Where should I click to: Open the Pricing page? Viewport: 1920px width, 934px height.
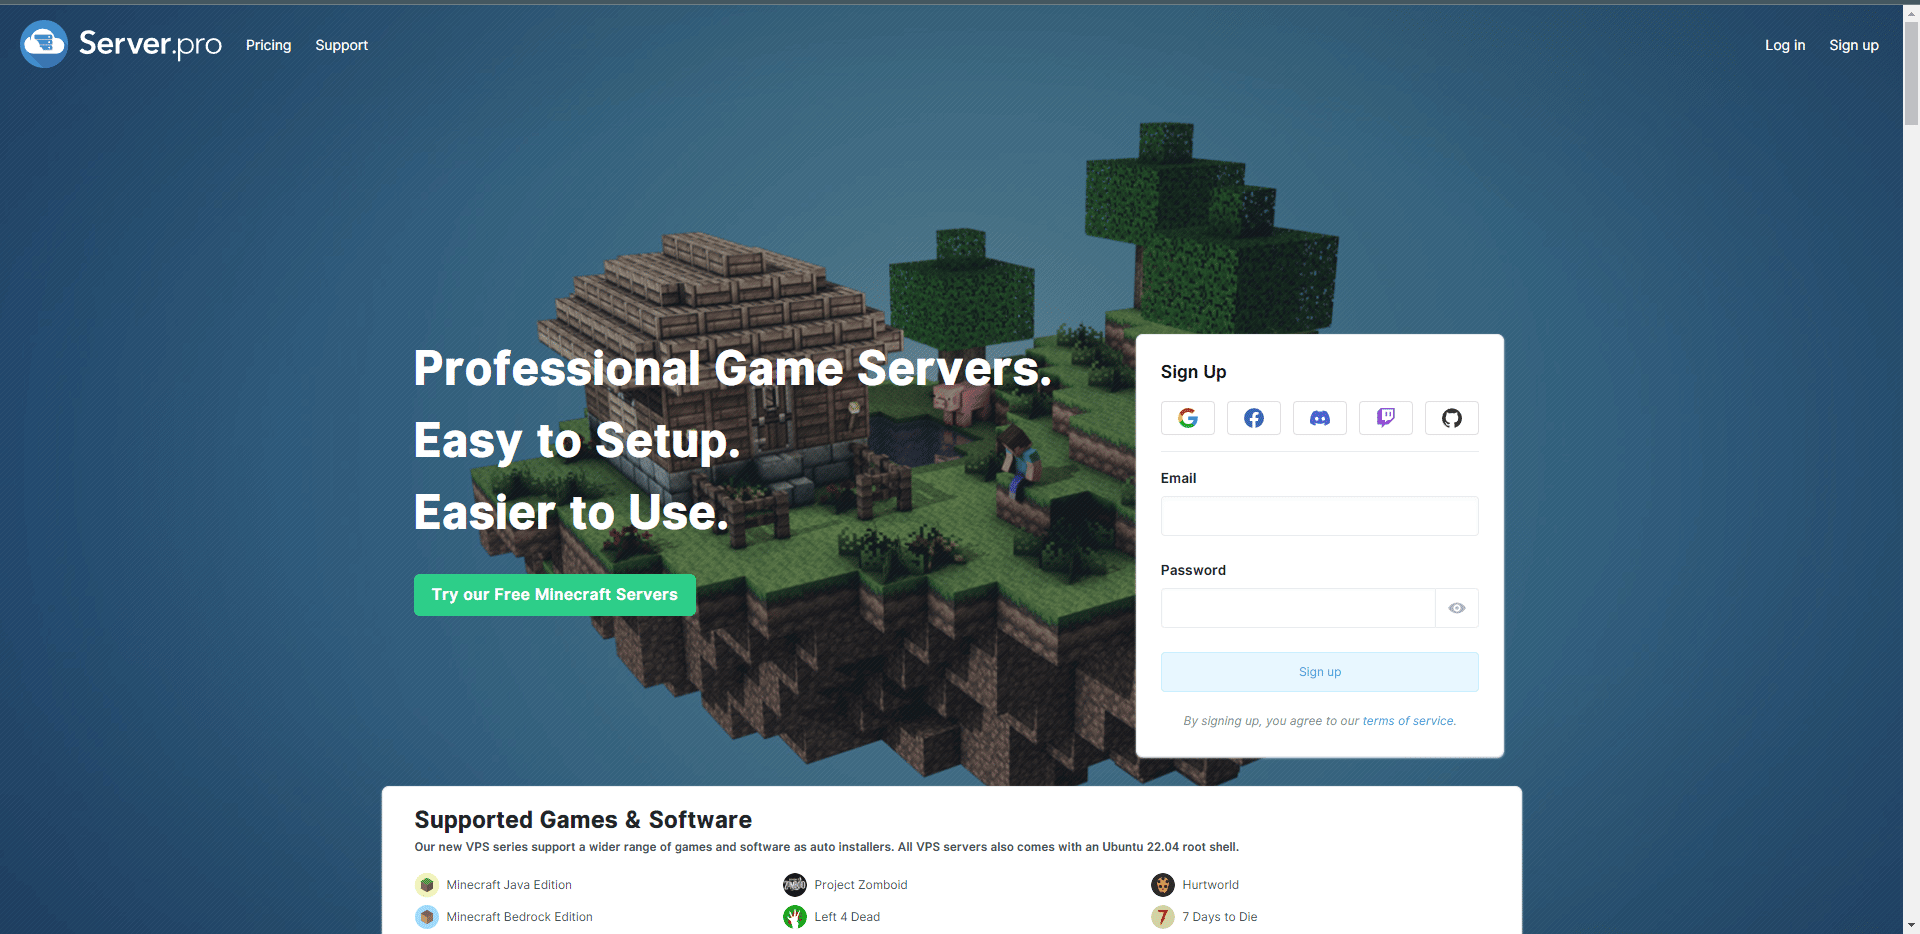tap(269, 45)
